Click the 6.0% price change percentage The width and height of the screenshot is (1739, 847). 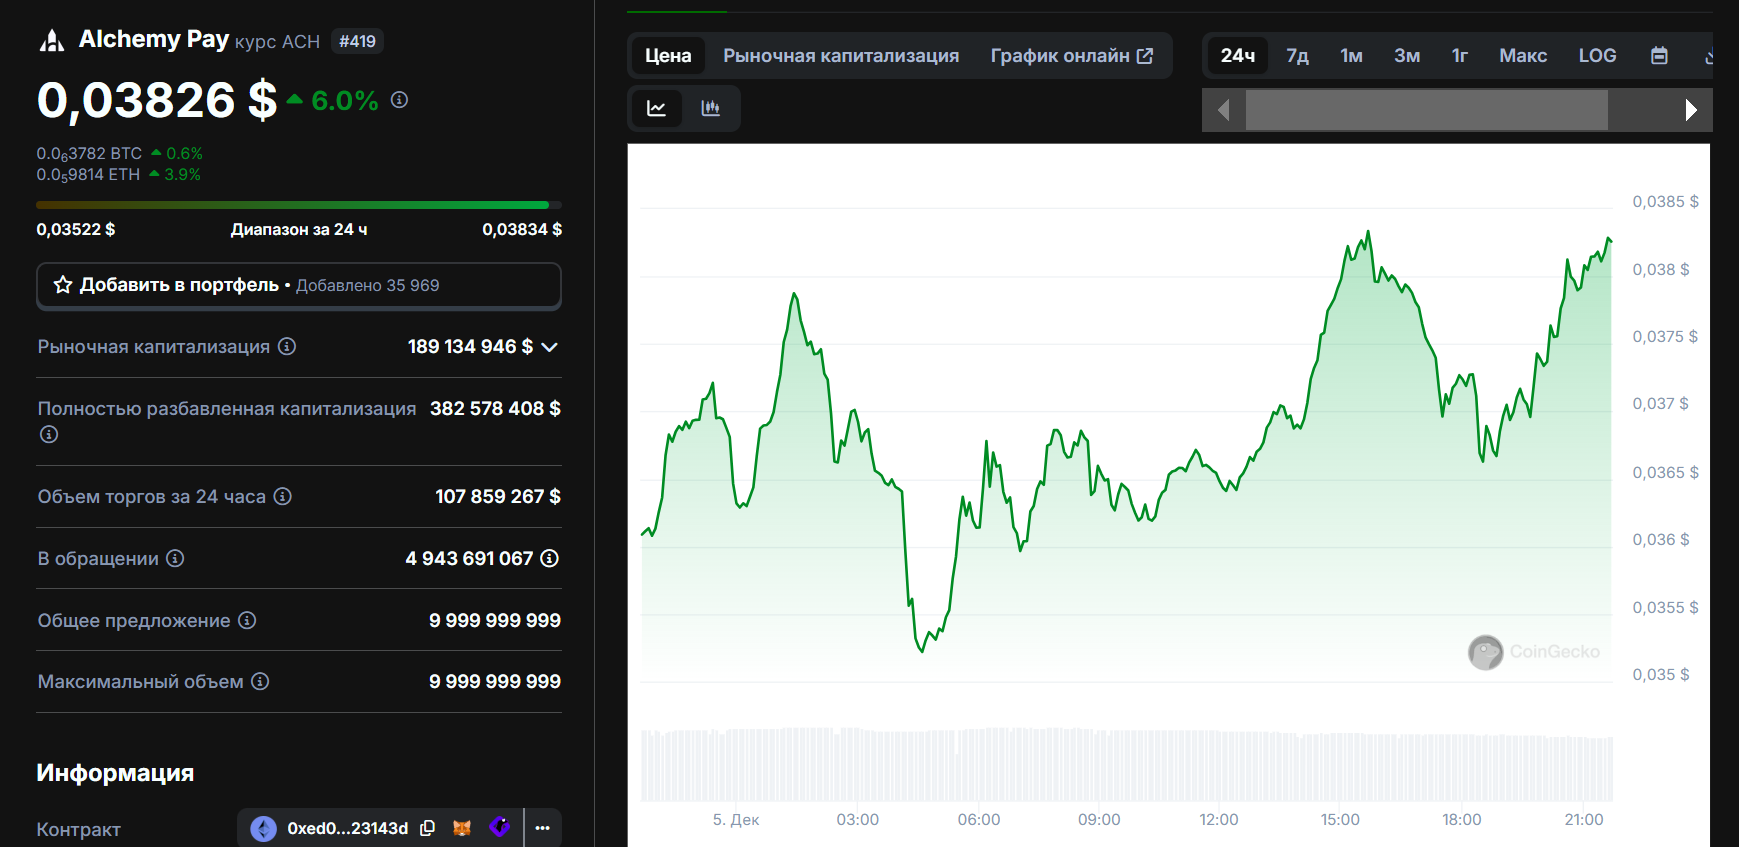point(345,101)
